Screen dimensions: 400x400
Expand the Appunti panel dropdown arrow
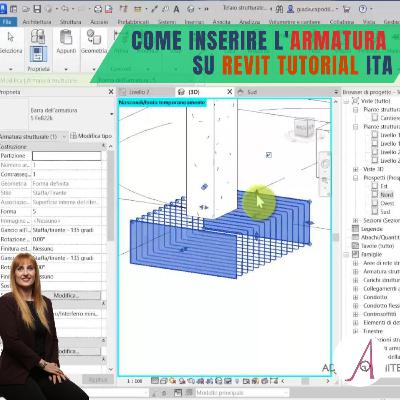pyautogui.click(x=66, y=69)
